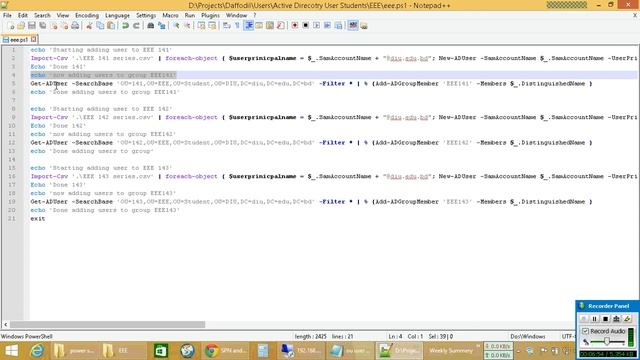This screenshot has height=360, width=640.
Task: Open the Plugins menu
Action: (x=210, y=16)
